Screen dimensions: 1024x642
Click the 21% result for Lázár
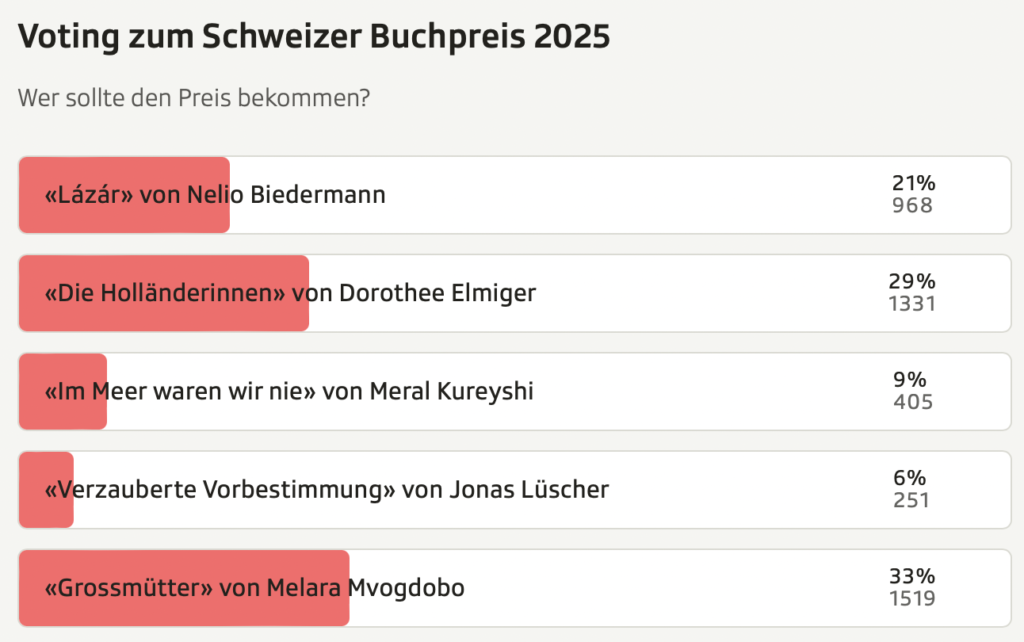913,183
